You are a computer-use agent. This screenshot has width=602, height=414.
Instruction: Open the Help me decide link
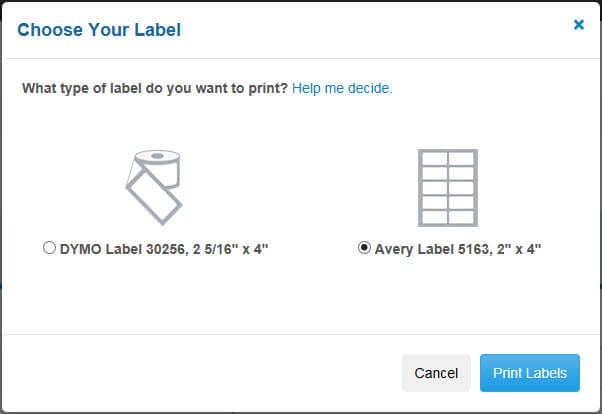tap(342, 88)
